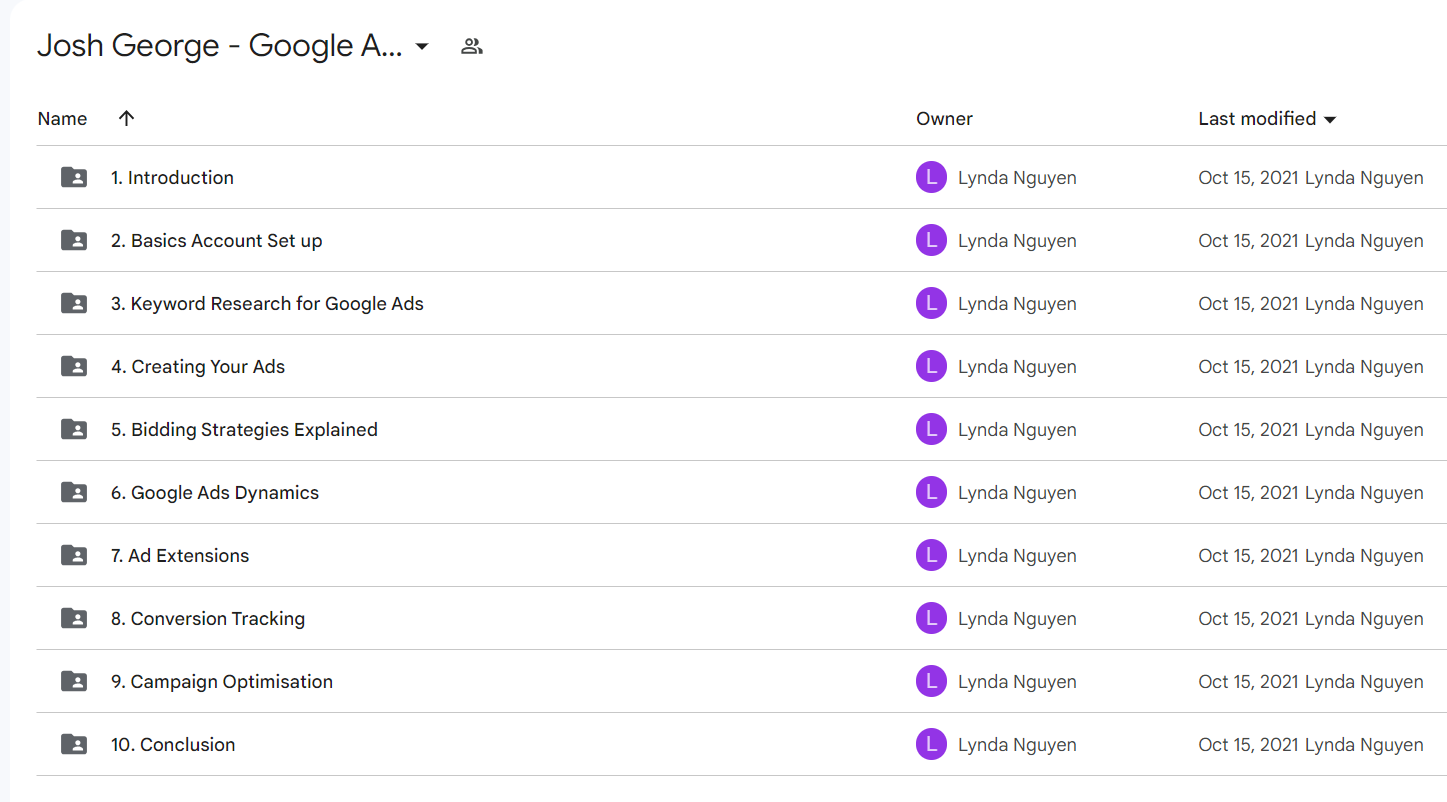The height and width of the screenshot is (802, 1447).
Task: Select the '10. Conclusion' folder name
Action: click(173, 744)
